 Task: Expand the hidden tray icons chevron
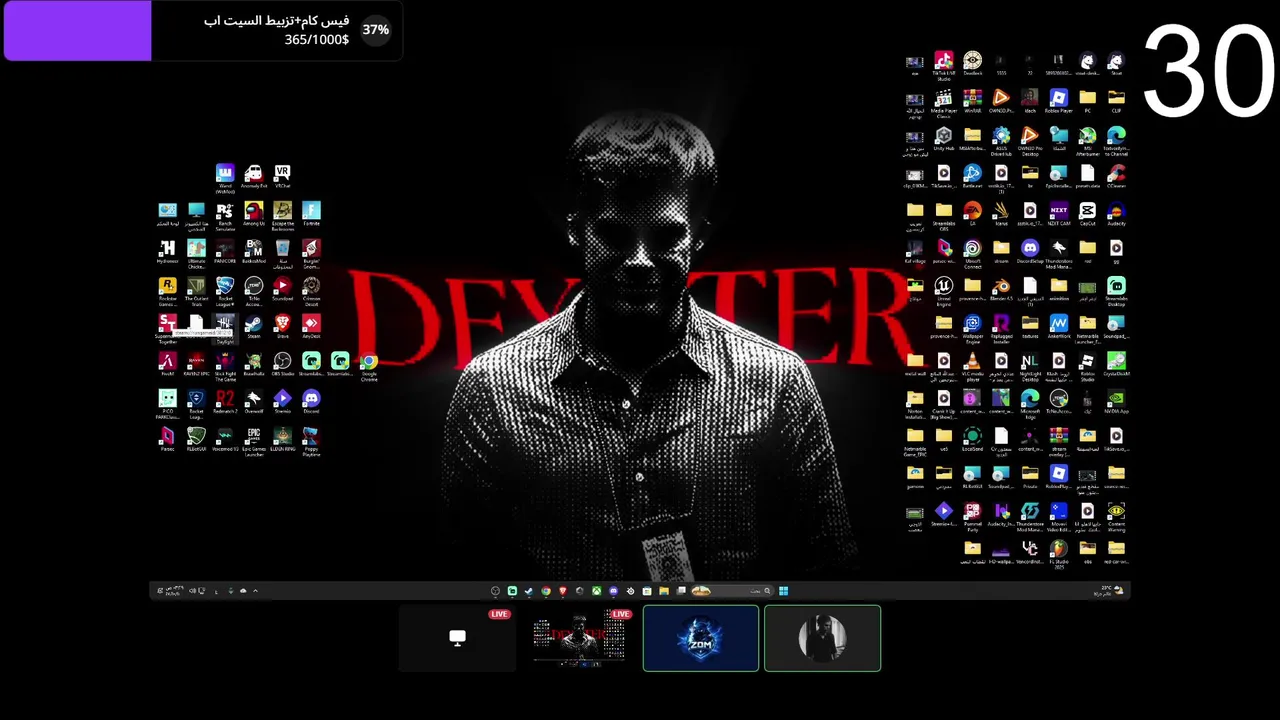tap(255, 591)
